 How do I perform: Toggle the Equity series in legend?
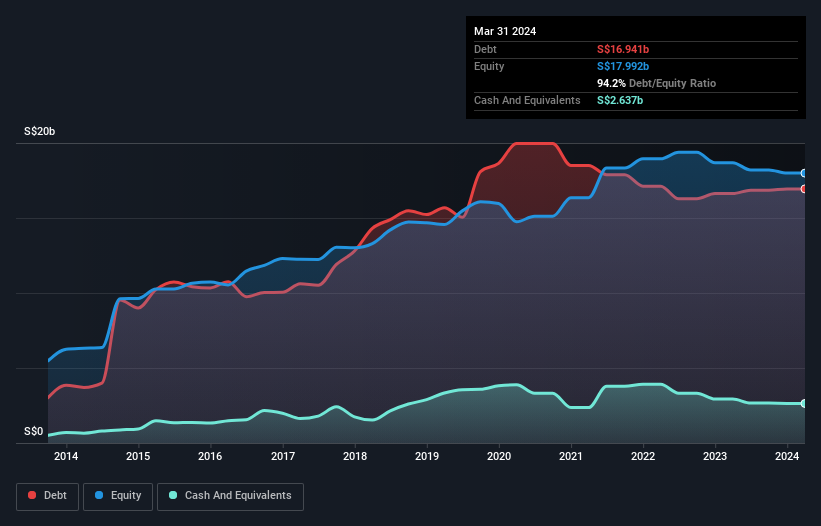pyautogui.click(x=118, y=495)
